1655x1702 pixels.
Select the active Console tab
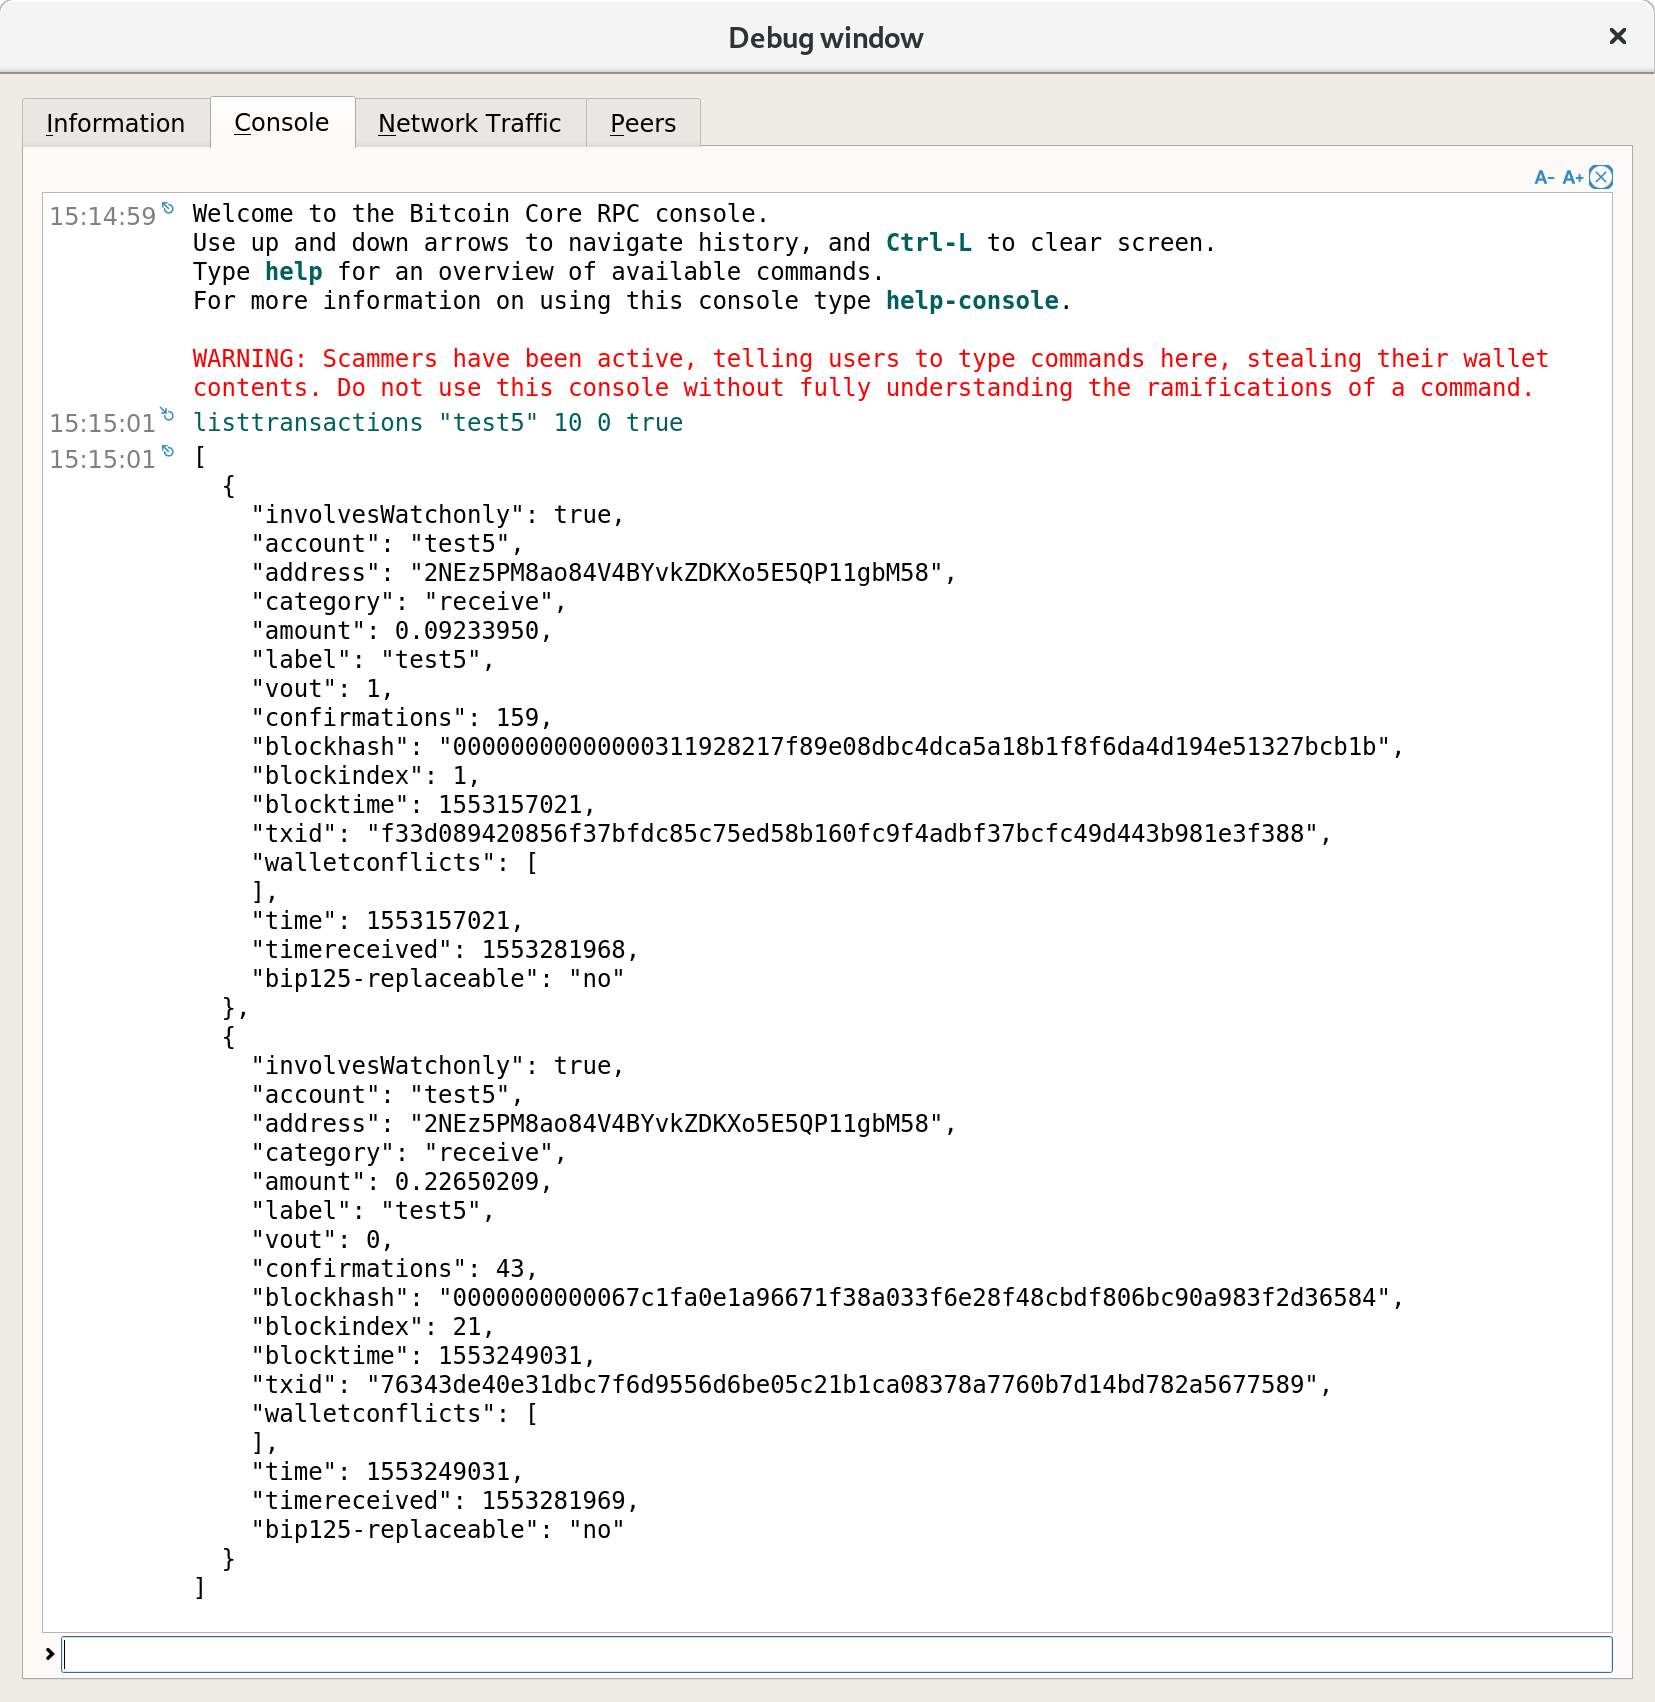pyautogui.click(x=281, y=121)
